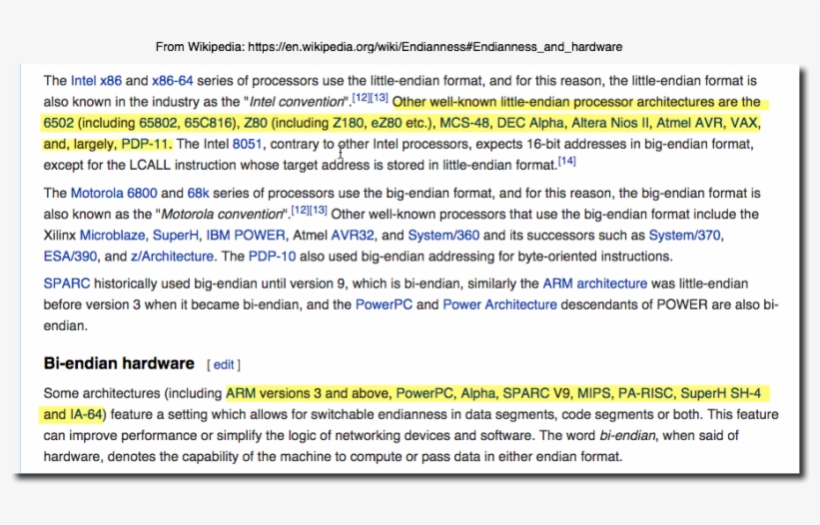Open the x86-64 link

coord(172,81)
